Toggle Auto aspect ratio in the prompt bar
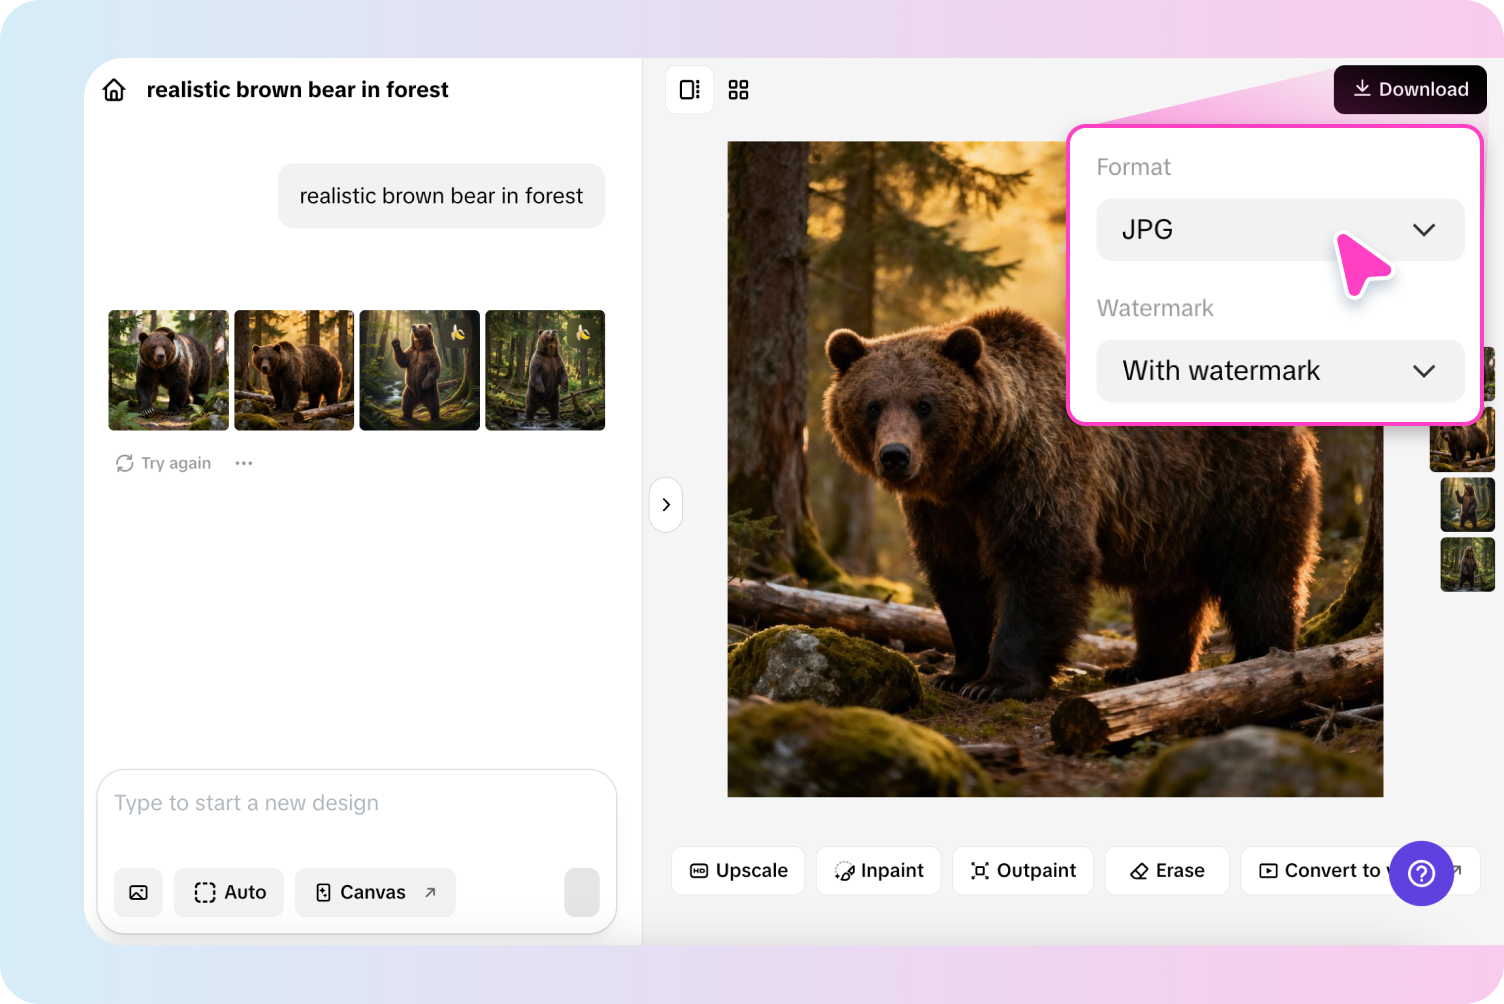The image size is (1504, 1004). click(x=228, y=892)
